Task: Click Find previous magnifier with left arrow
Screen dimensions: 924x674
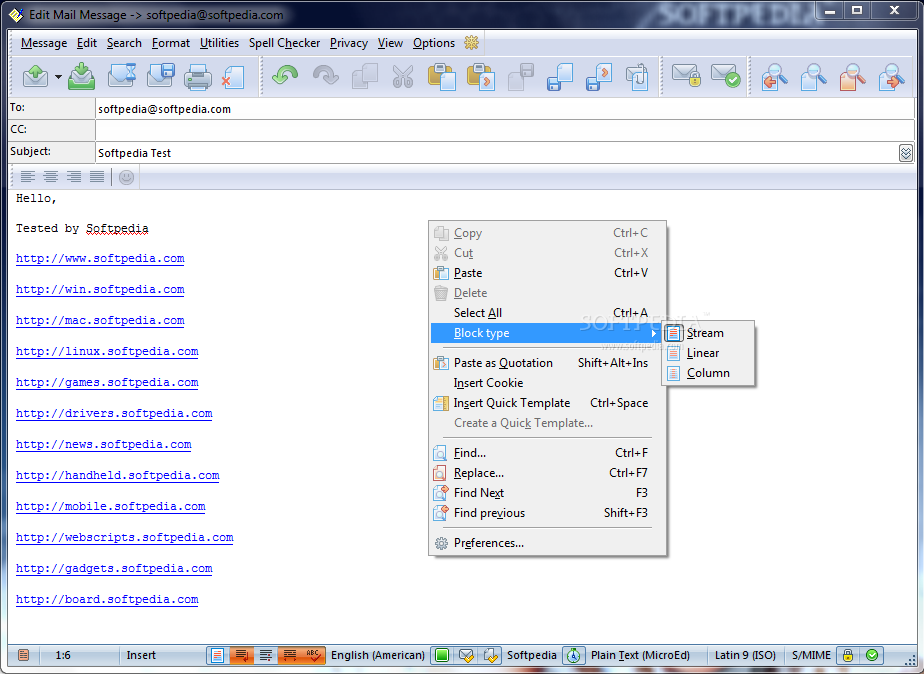Action: [x=775, y=77]
